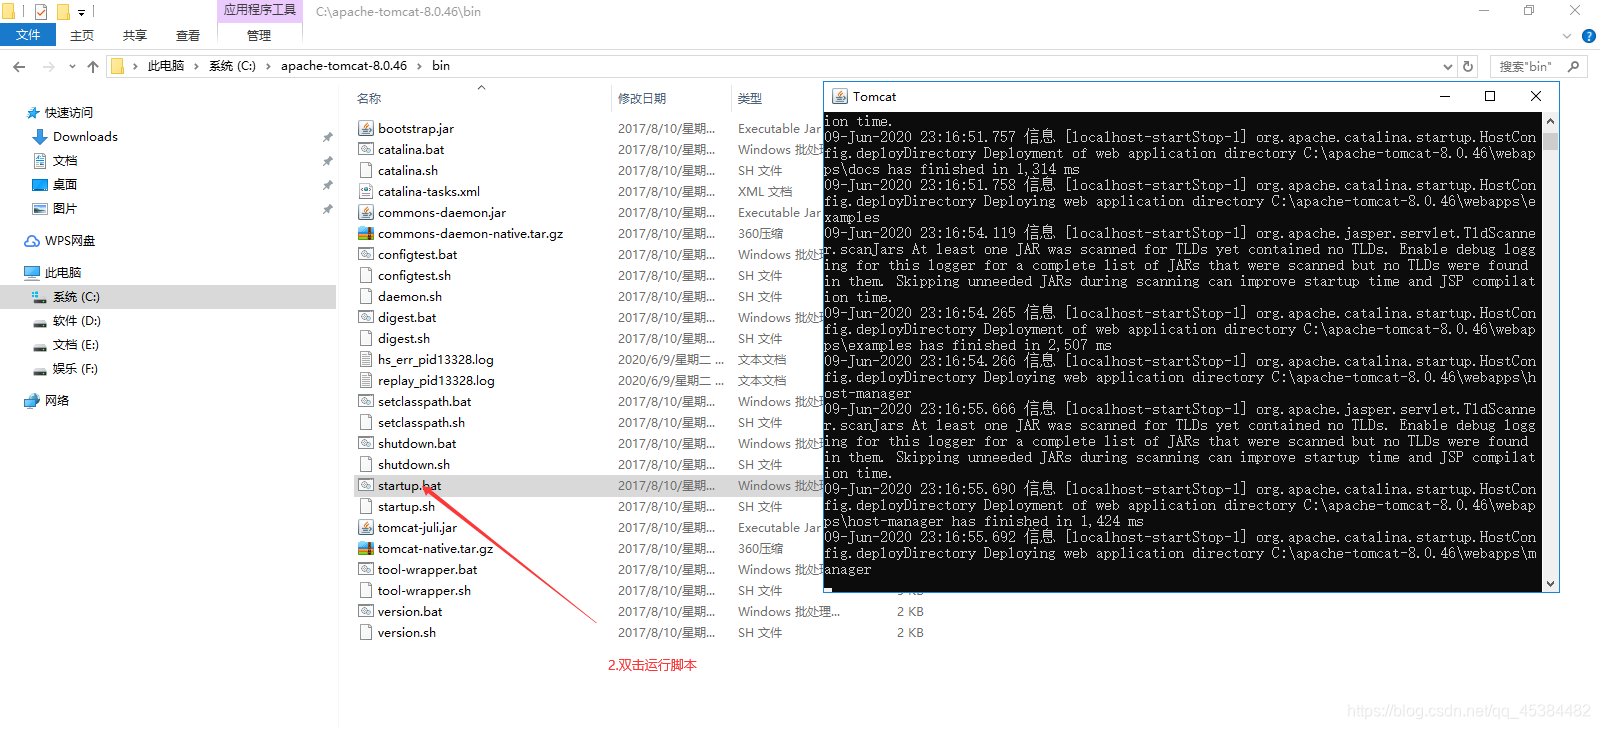Go up one folder level
This screenshot has width=1600, height=729.
(93, 66)
